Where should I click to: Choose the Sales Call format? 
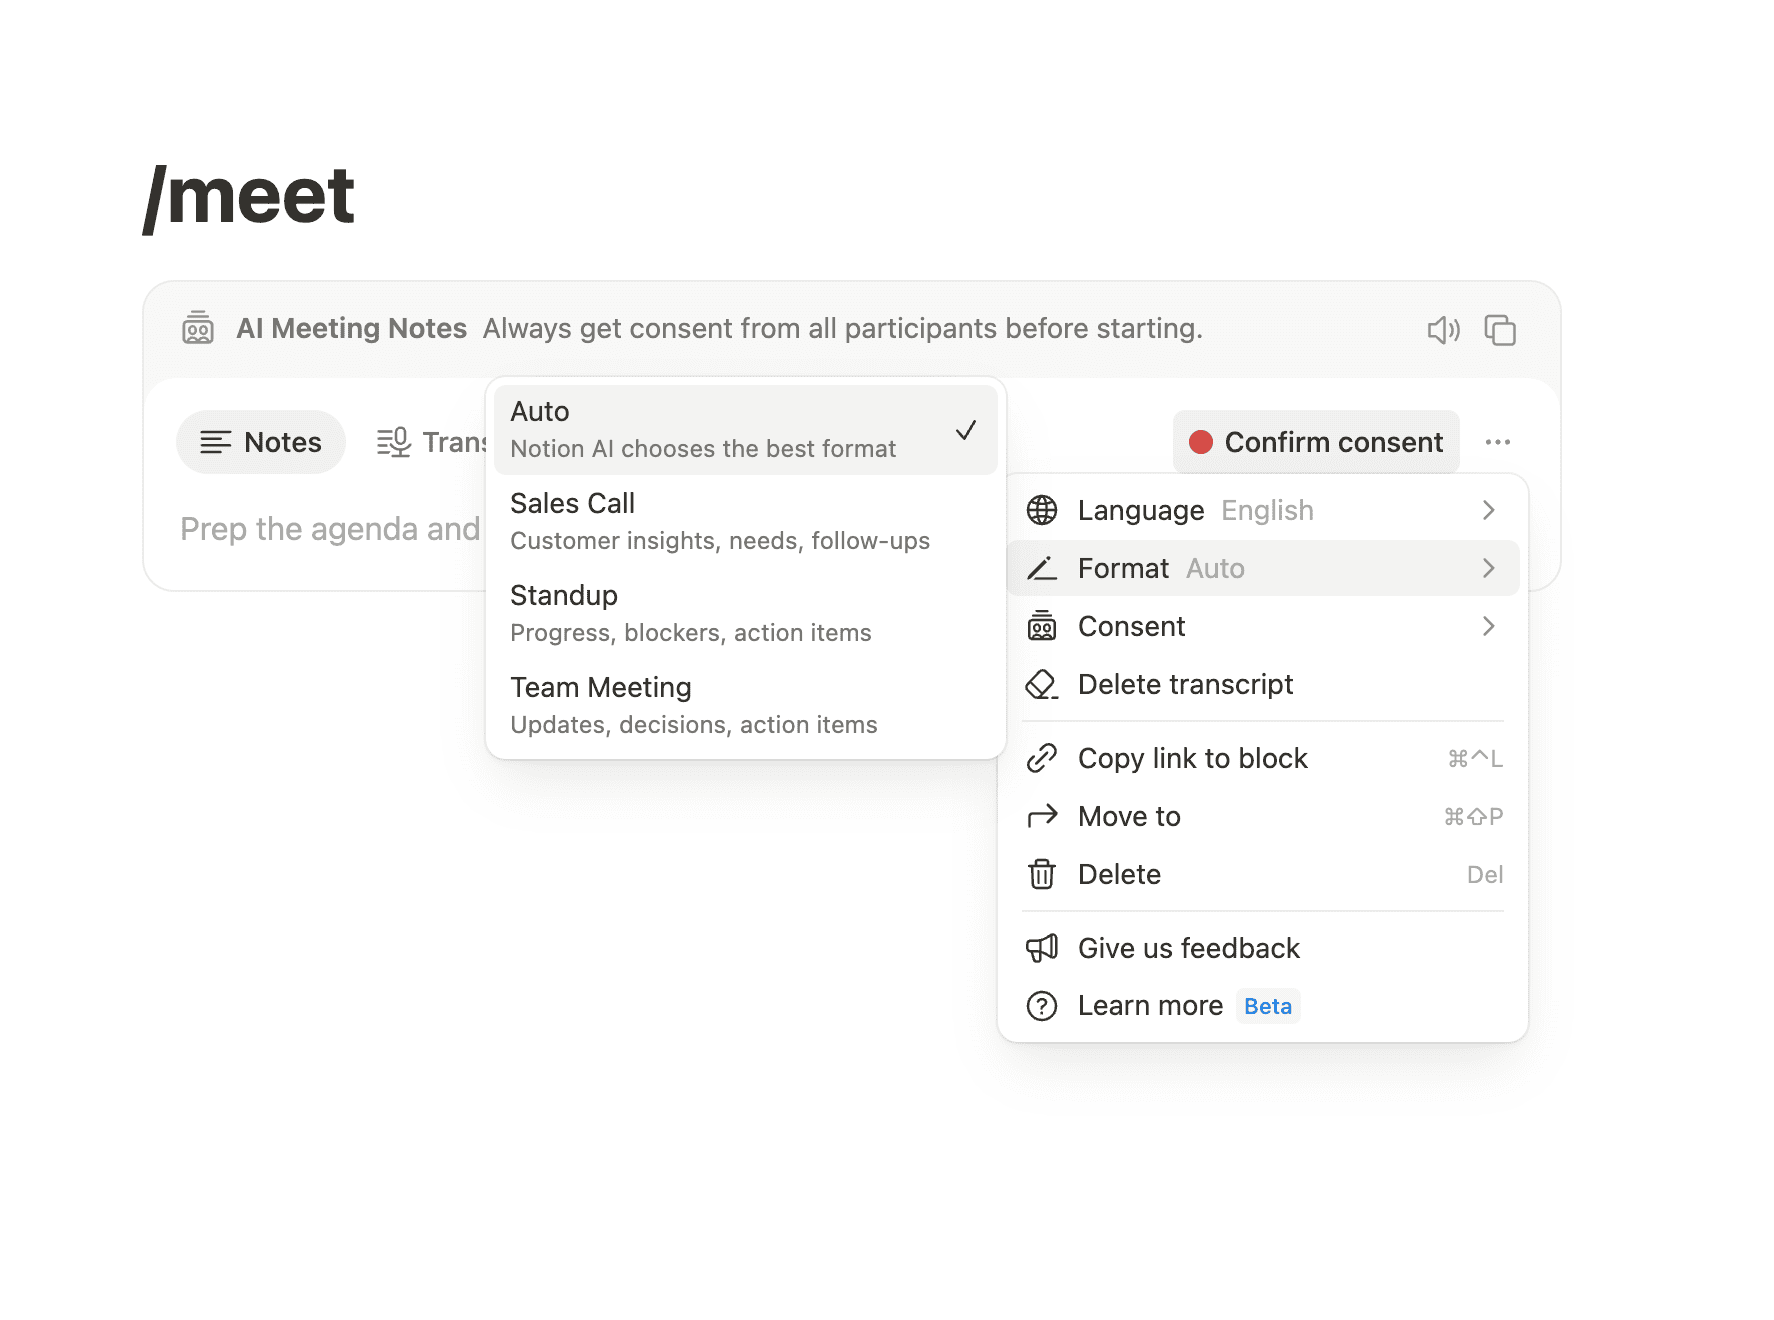tap(745, 522)
